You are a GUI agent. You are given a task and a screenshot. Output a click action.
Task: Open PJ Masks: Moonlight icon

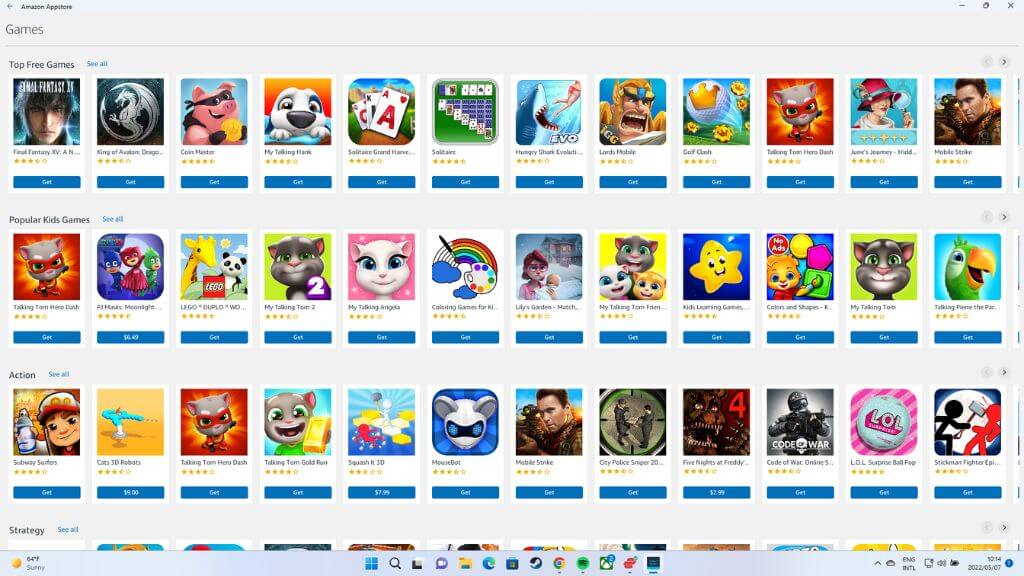pyautogui.click(x=130, y=267)
